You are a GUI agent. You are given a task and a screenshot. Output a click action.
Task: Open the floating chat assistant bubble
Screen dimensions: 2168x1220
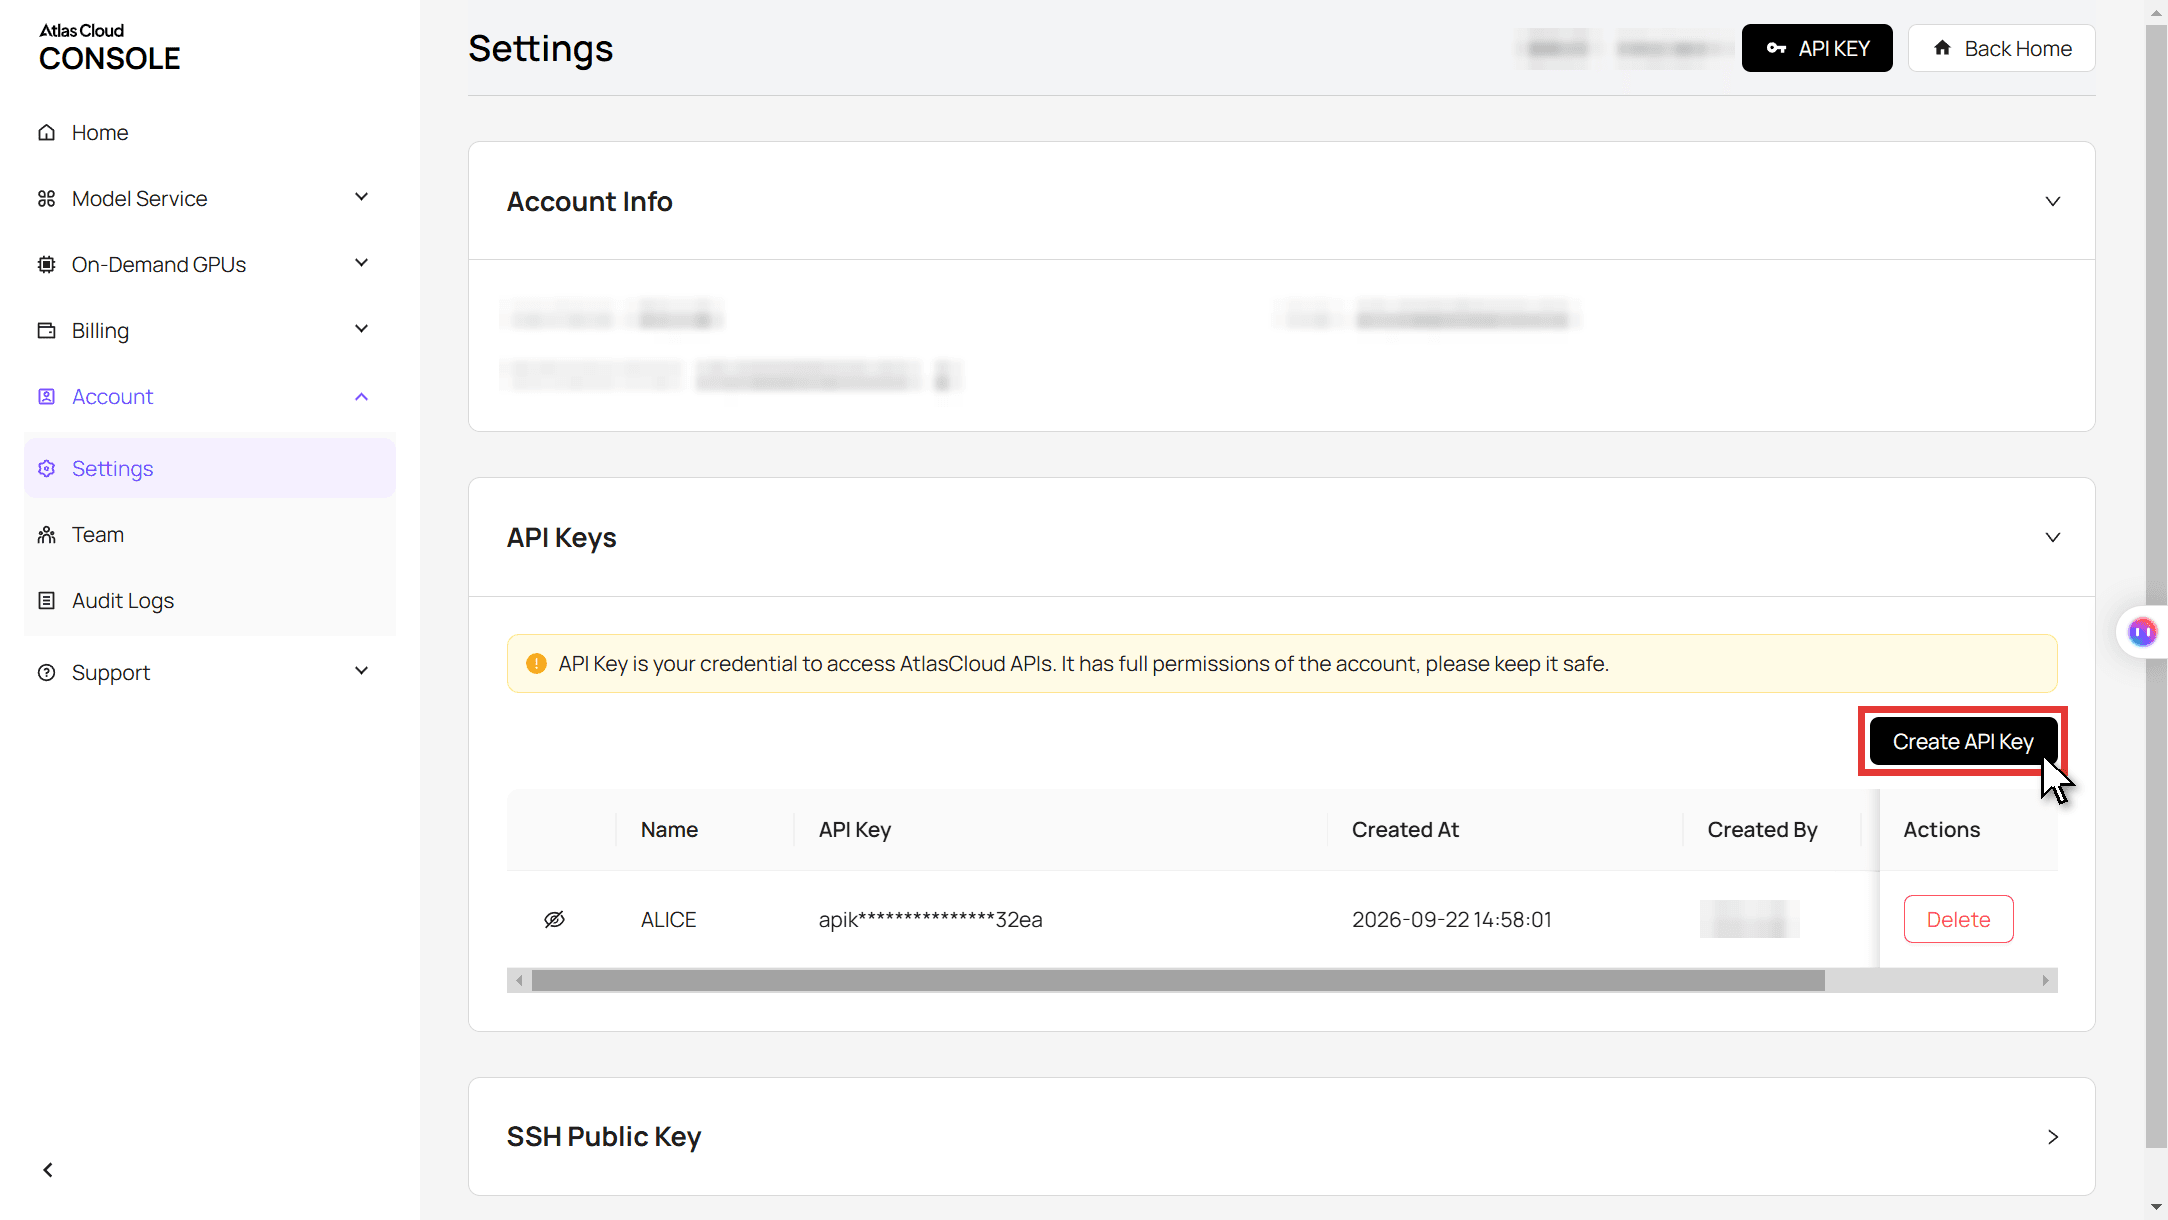click(x=2142, y=632)
